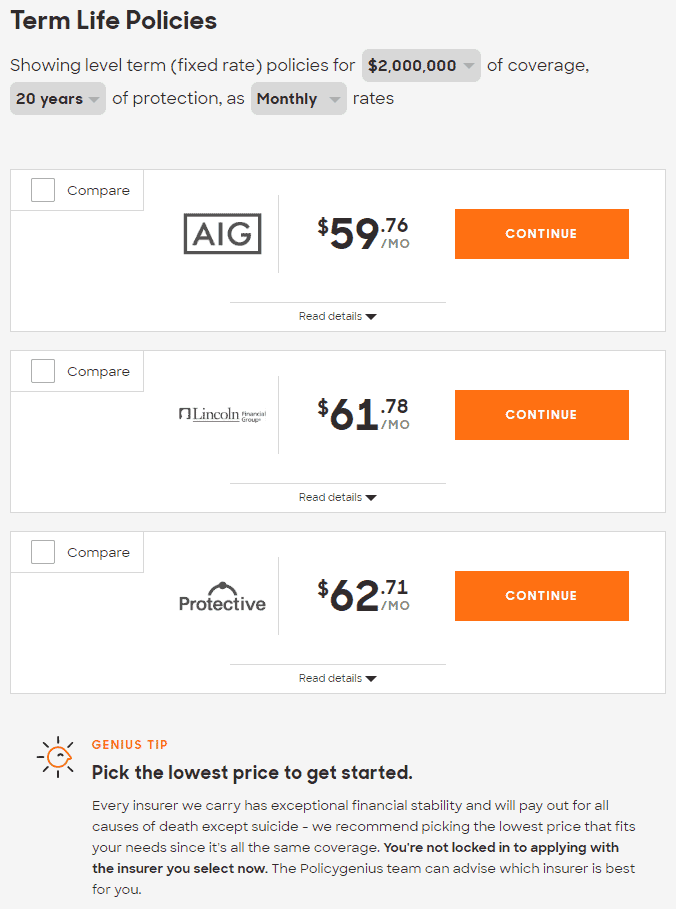The height and width of the screenshot is (909, 676).
Task: Expand Read details for Lincoln policy
Action: tap(337, 497)
